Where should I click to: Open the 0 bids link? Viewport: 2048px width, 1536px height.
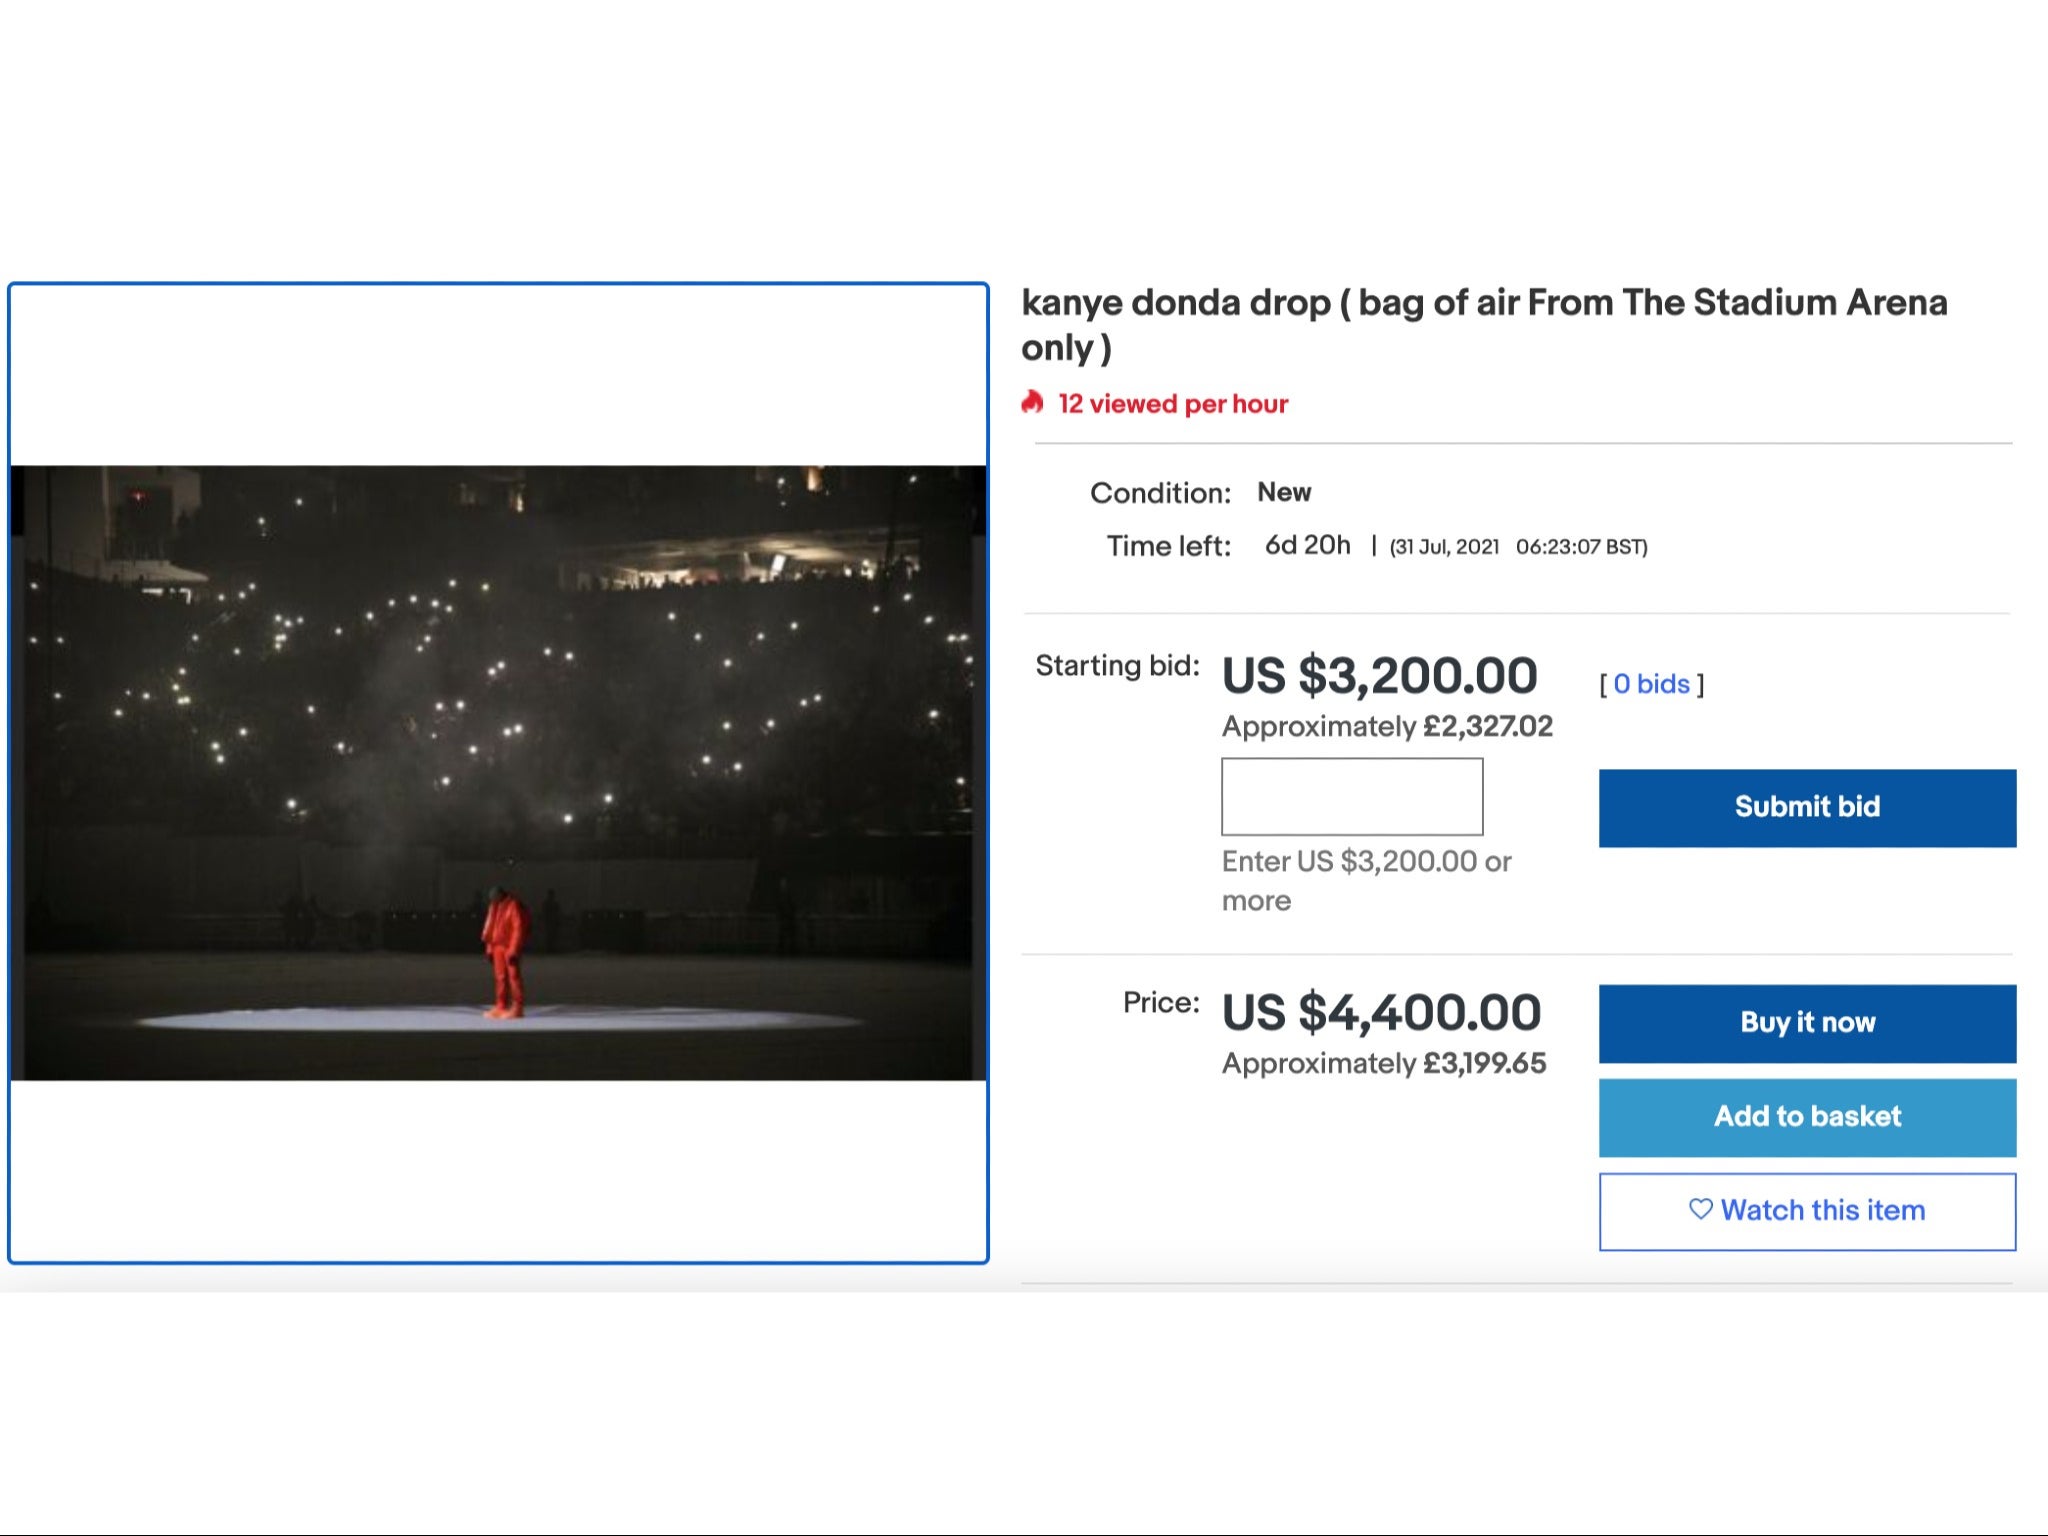click(1651, 684)
